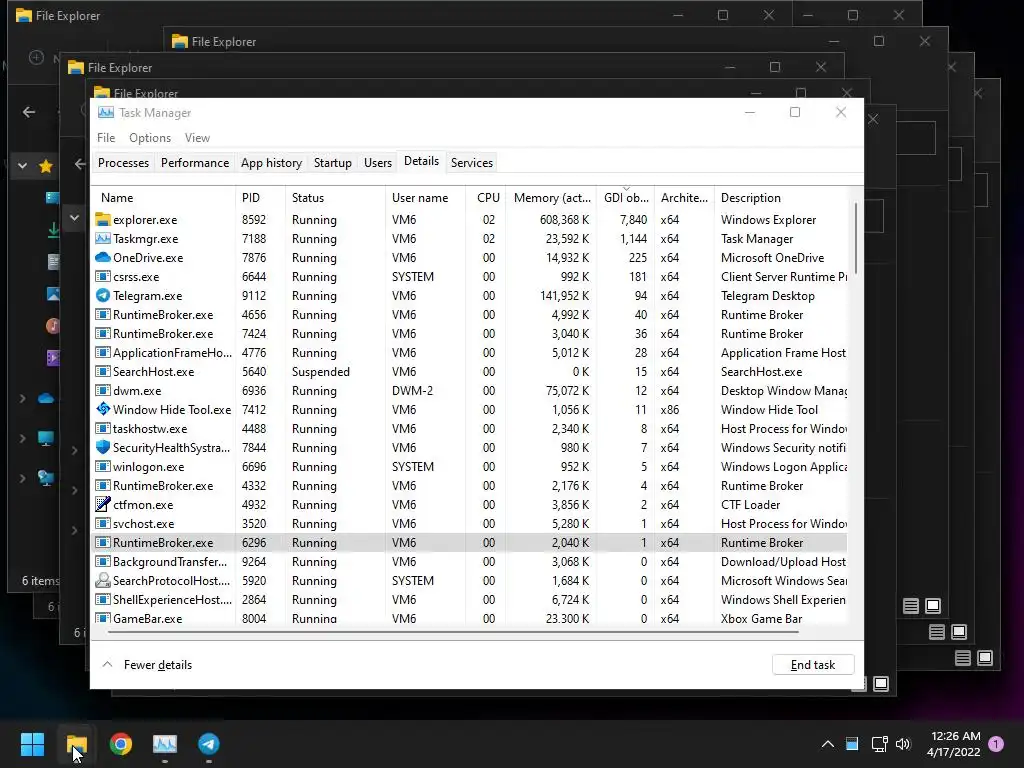The height and width of the screenshot is (768, 1024).
Task: Expand the This PC tree node
Action: 22,438
